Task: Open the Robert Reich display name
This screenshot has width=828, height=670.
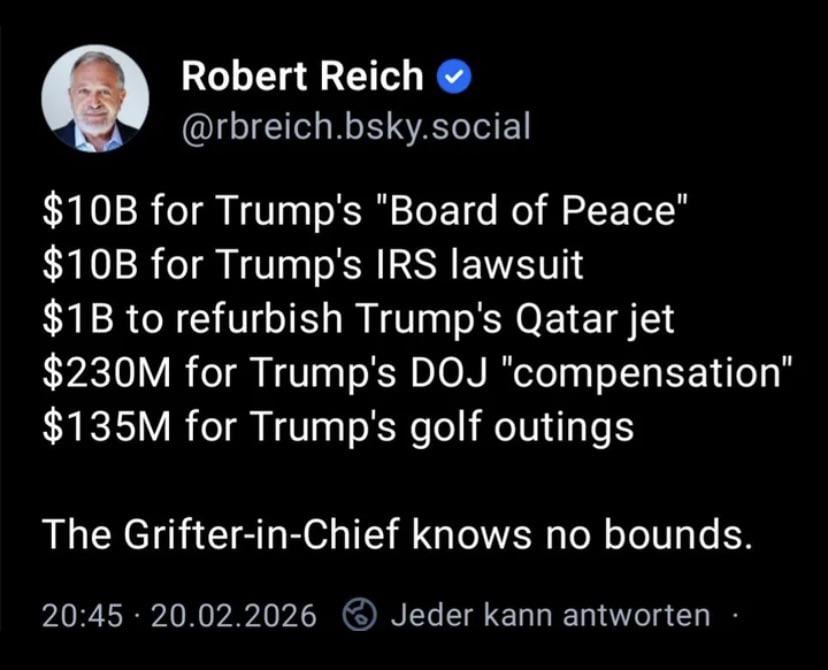Action: point(302,76)
